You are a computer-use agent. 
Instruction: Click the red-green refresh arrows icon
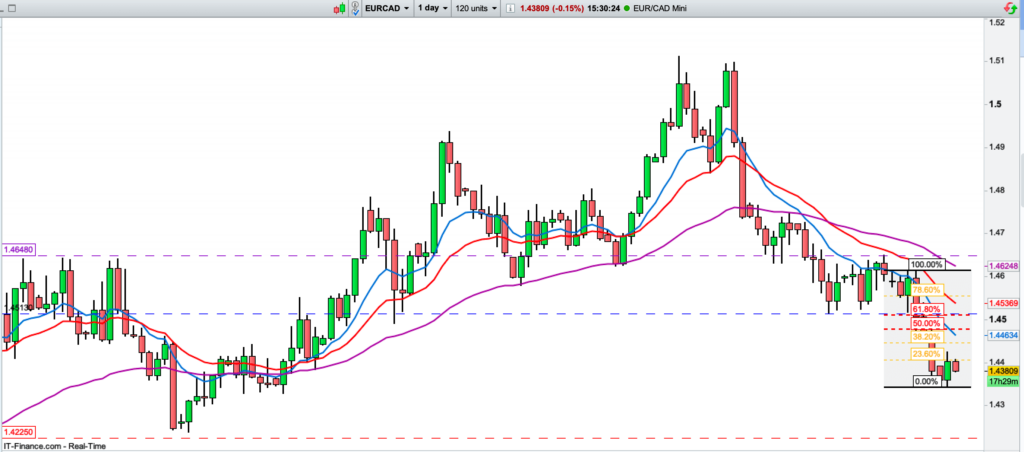(1012, 8)
